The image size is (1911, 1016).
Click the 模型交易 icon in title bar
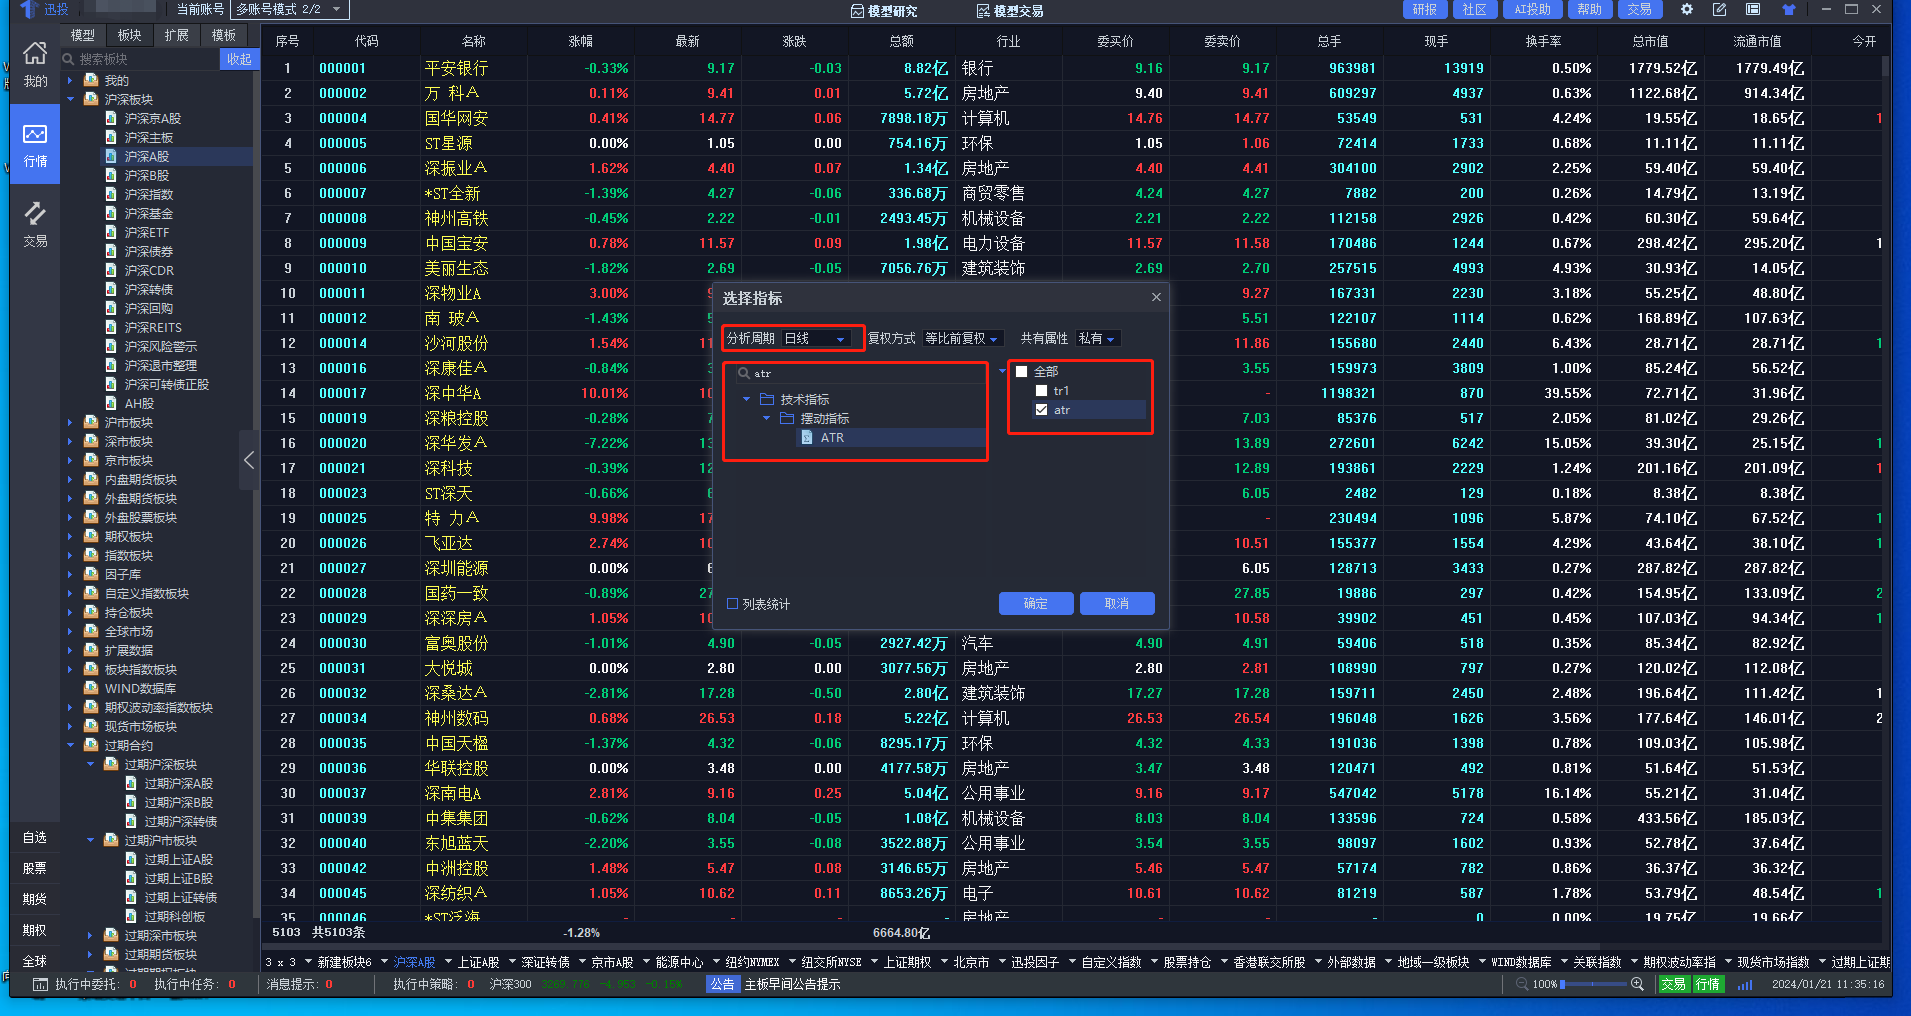click(983, 11)
